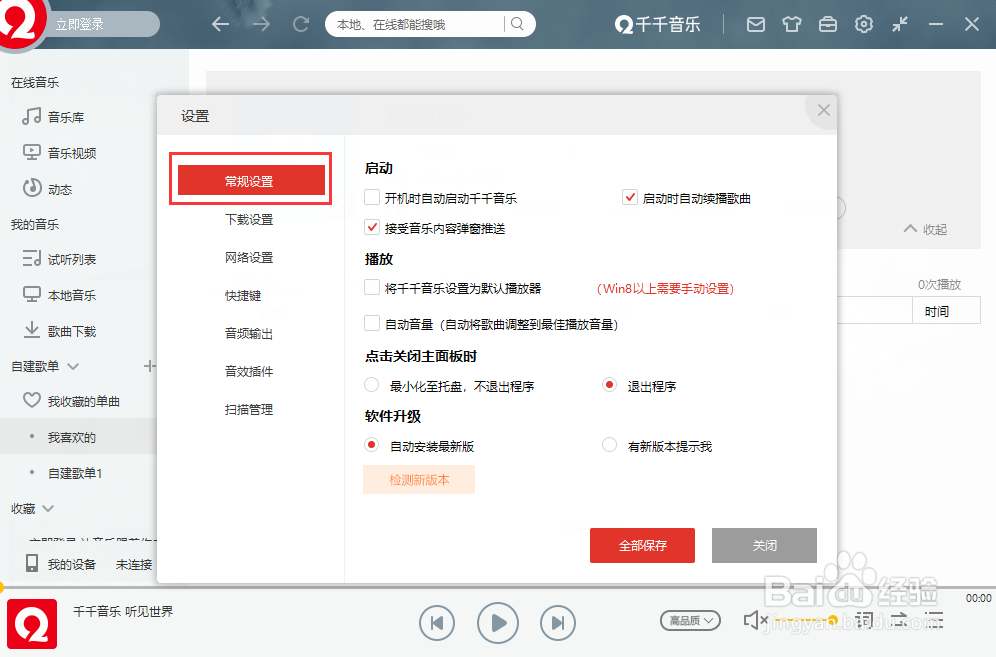Disable 接受音乐内容弹窗推送
This screenshot has width=996, height=657.
pyautogui.click(x=372, y=227)
